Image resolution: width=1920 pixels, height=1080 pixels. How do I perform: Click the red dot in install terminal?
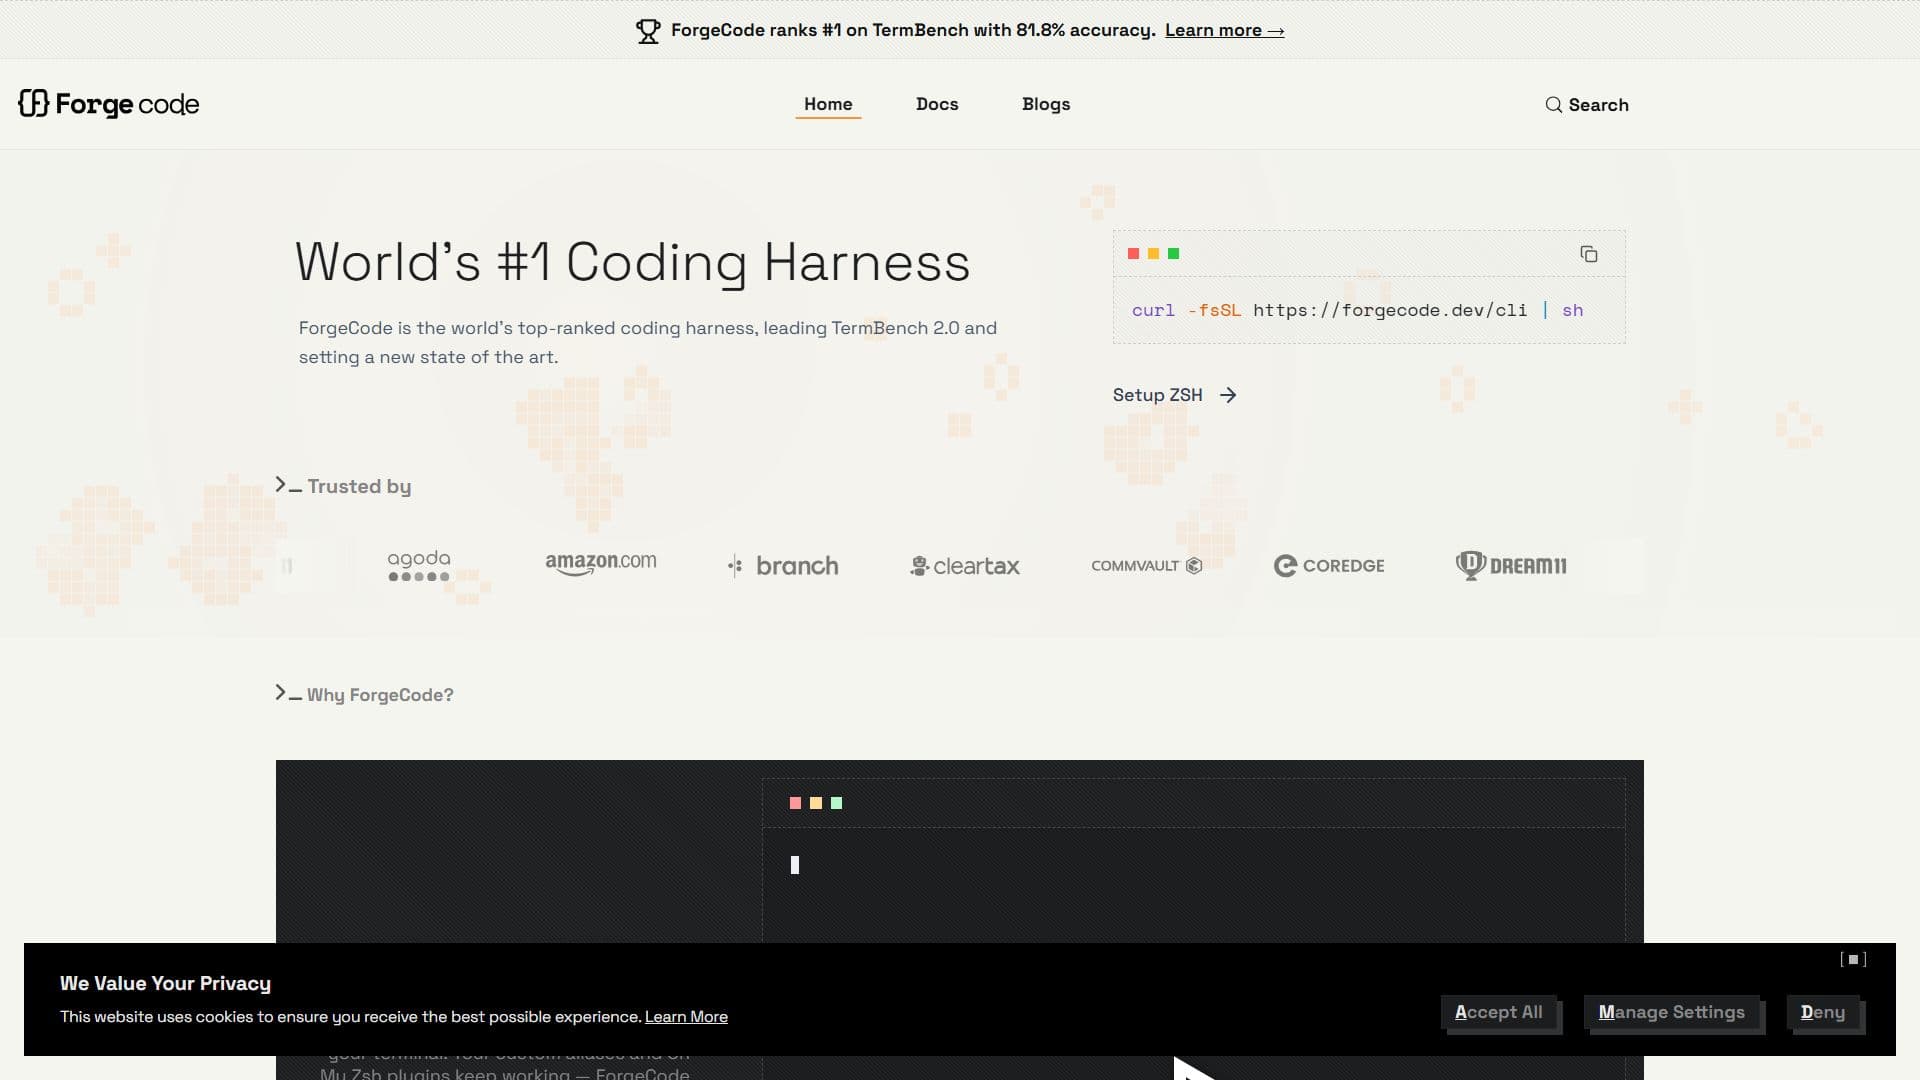click(x=1133, y=254)
